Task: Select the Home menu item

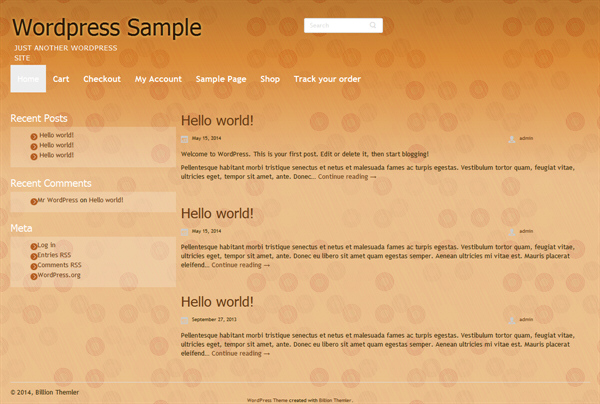Action: (28, 79)
